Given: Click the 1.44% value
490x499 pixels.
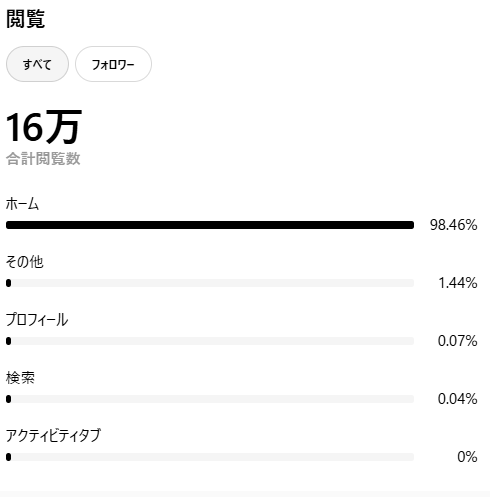Looking at the screenshot, I should coord(458,283).
